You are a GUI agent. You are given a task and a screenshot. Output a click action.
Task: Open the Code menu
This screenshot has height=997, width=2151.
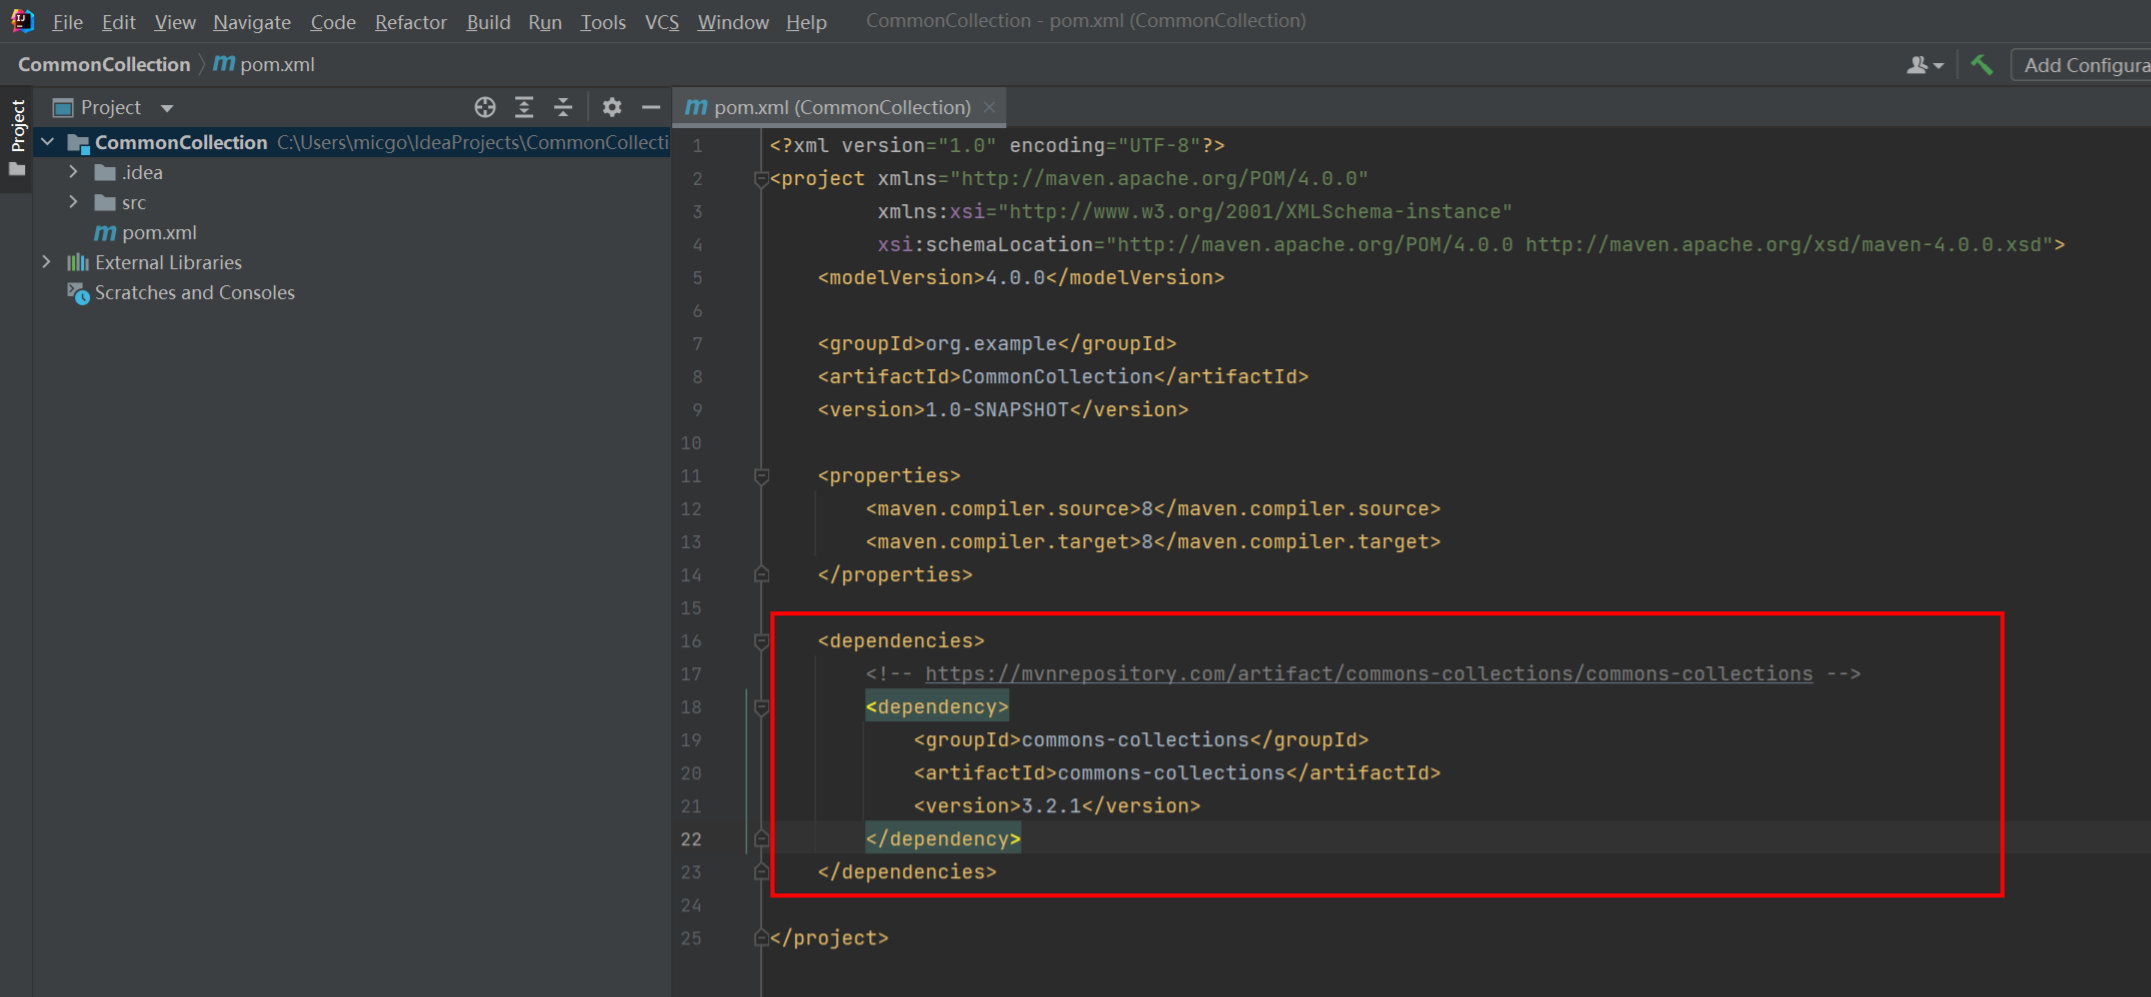(332, 21)
